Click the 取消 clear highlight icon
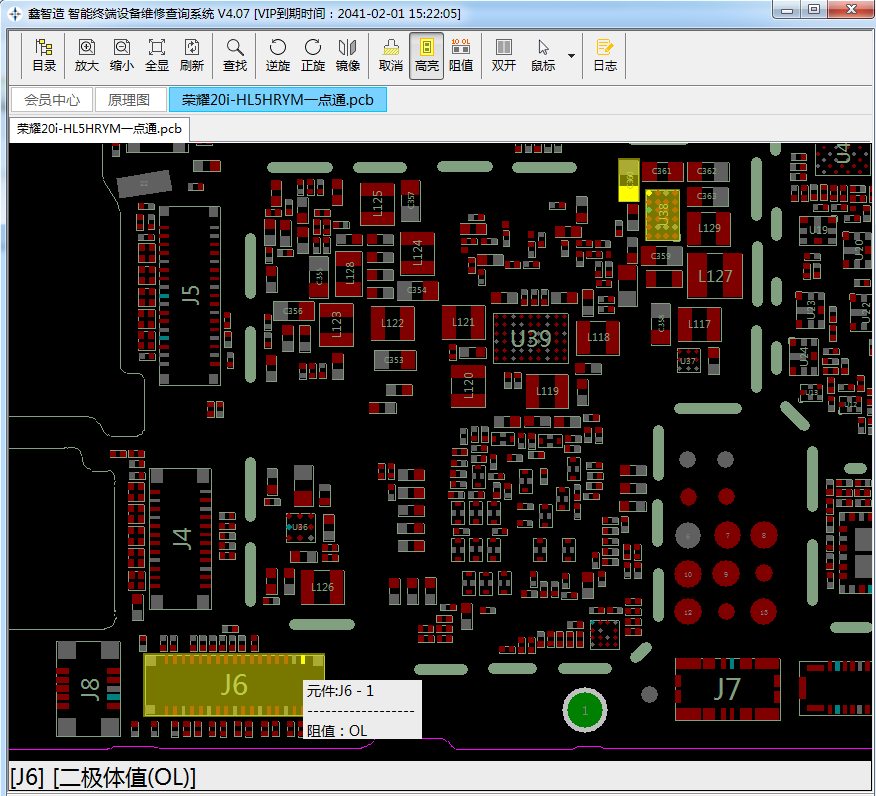The width and height of the screenshot is (876, 796). [391, 55]
